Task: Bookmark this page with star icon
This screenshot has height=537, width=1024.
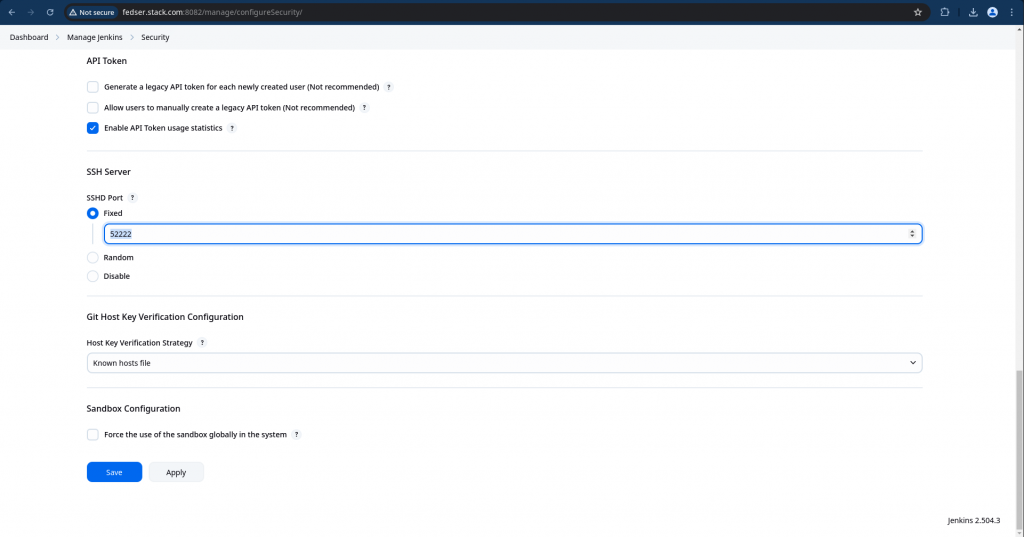Action: pos(917,12)
